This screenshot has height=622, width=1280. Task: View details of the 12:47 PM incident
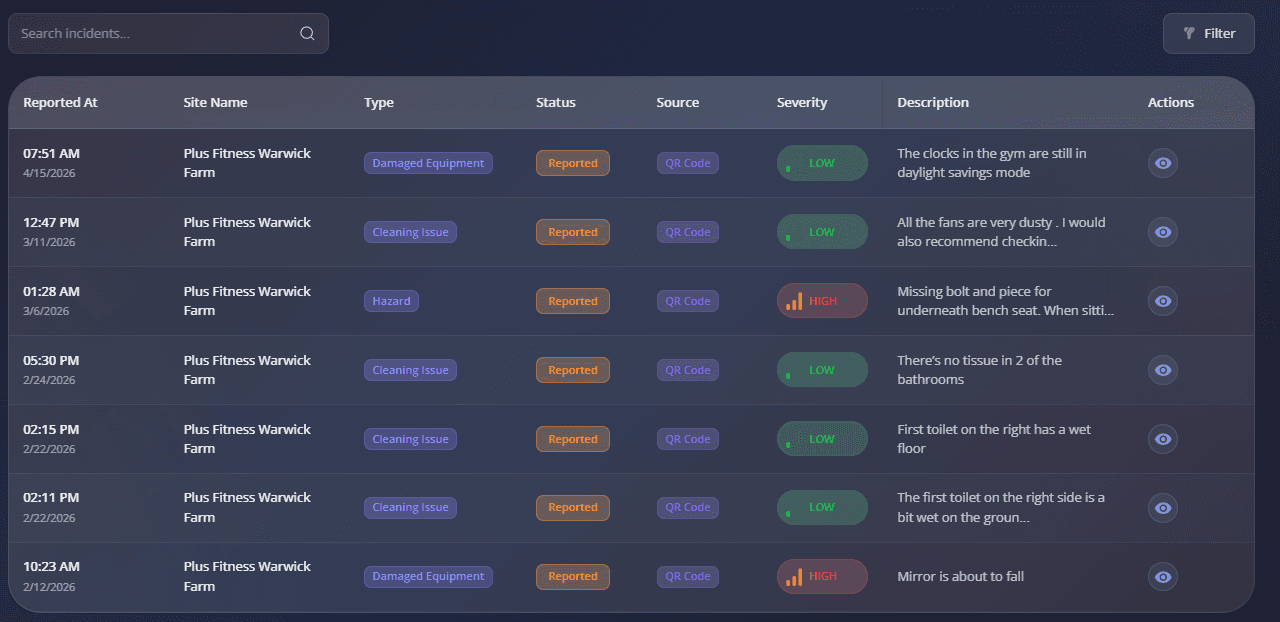pos(1162,232)
